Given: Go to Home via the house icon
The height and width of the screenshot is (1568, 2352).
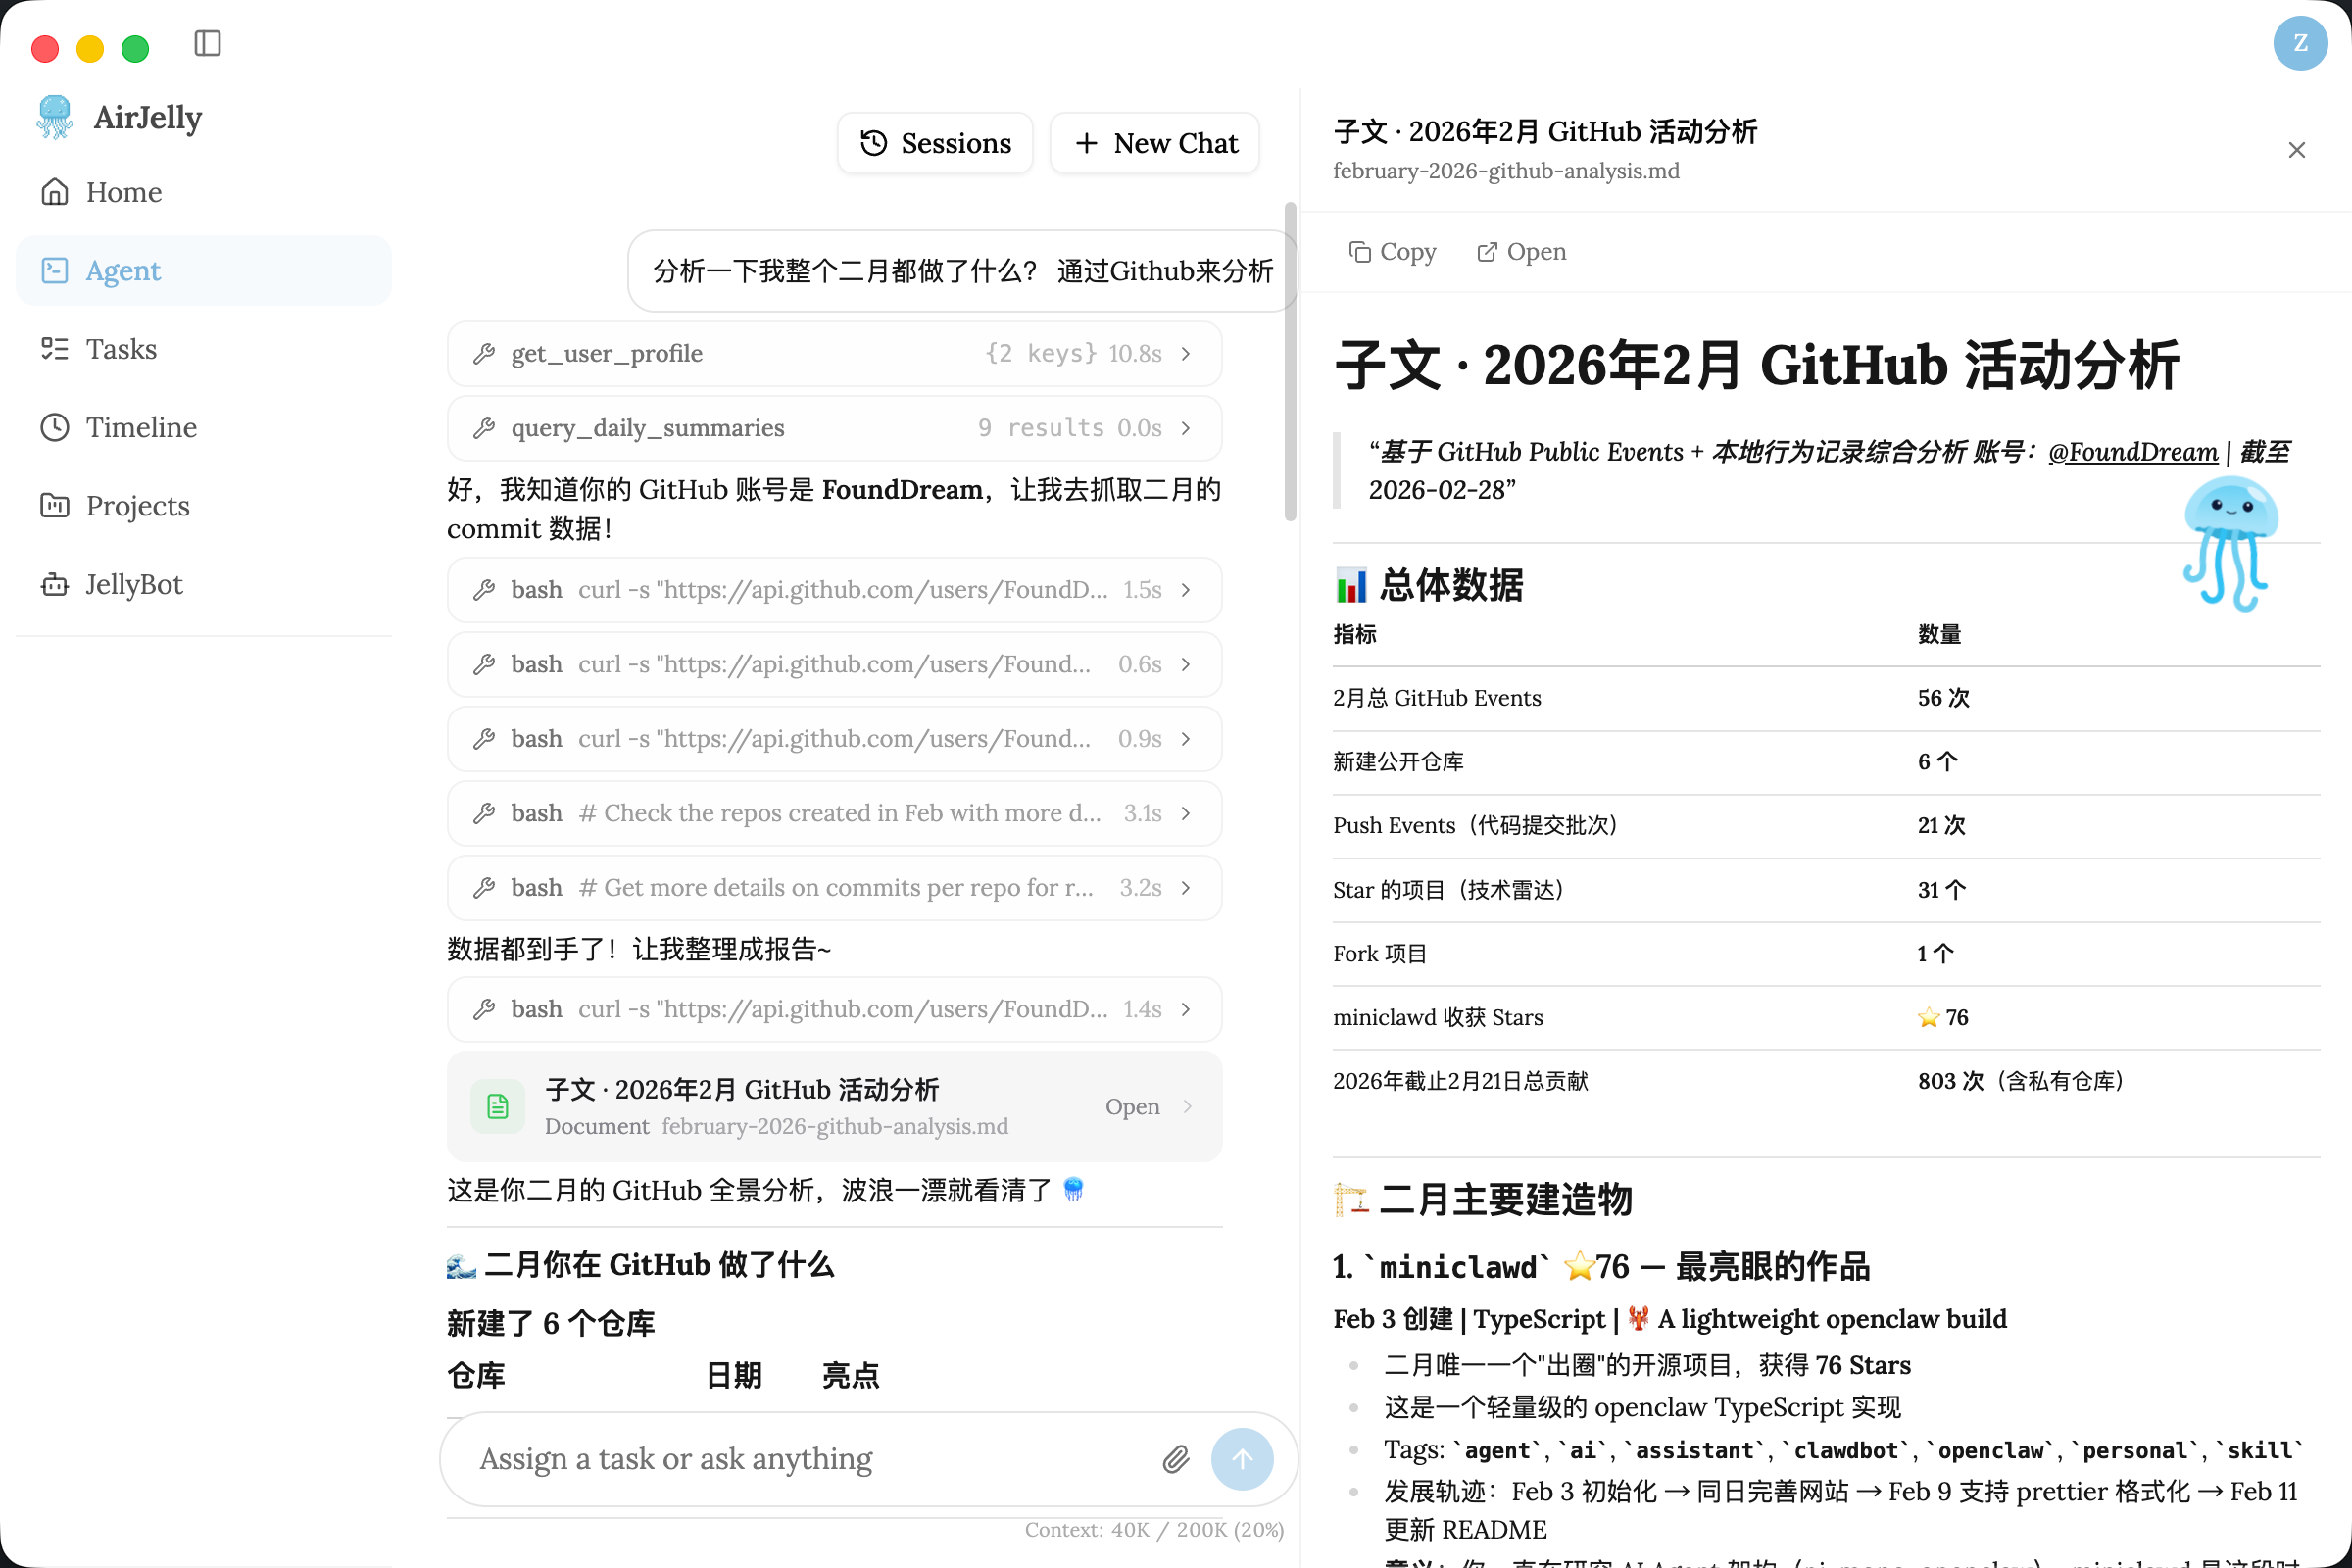Looking at the screenshot, I should coord(55,191).
